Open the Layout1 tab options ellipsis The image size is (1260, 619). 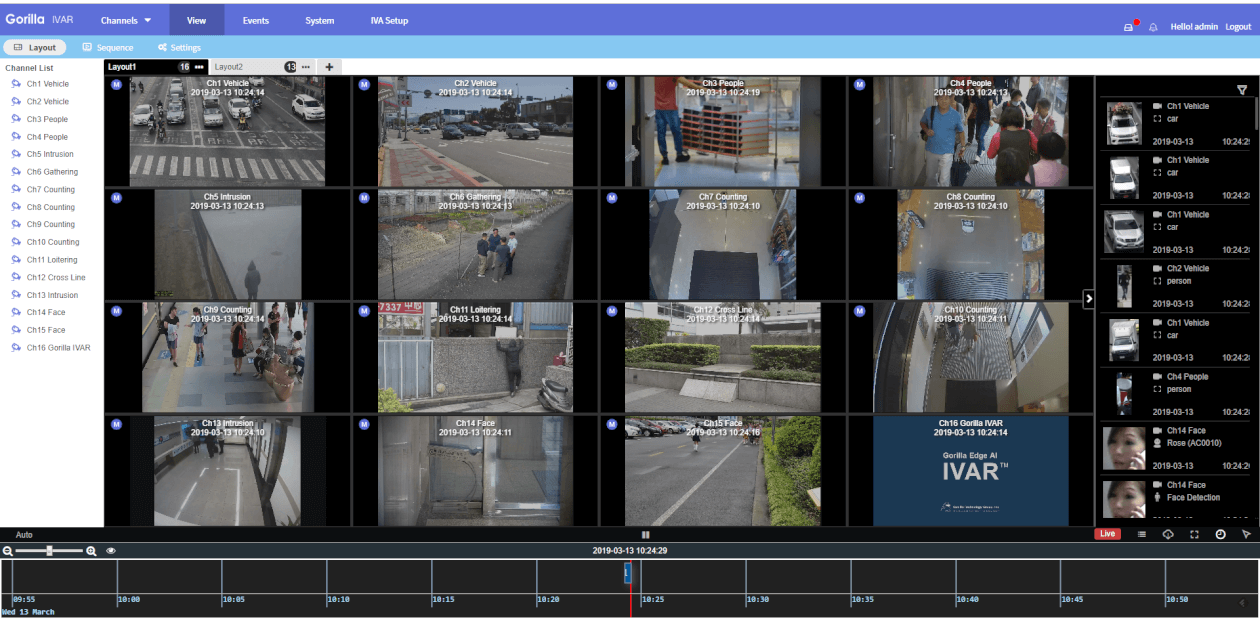(199, 67)
